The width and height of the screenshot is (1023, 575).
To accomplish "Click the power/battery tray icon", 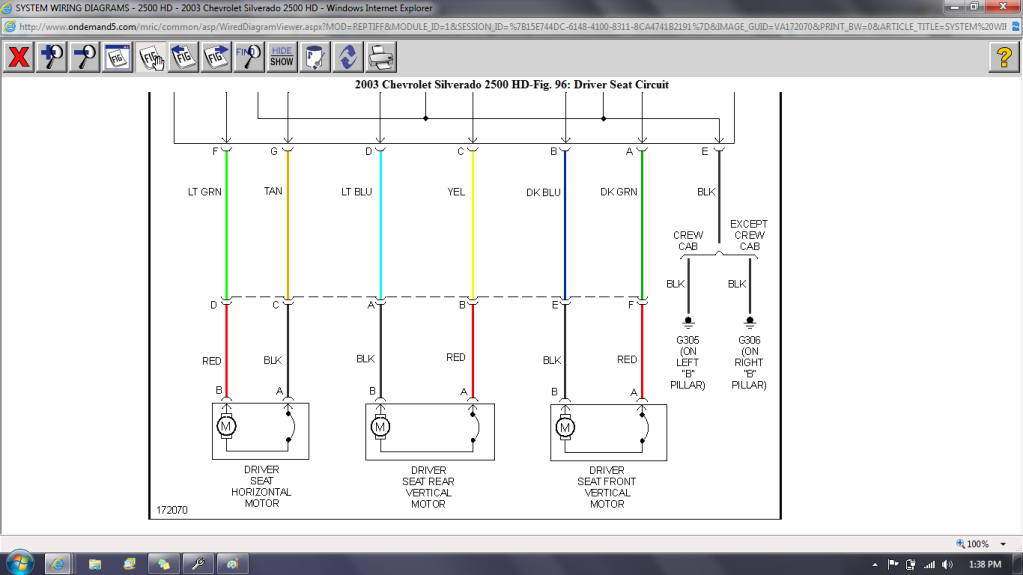I will pyautogui.click(x=911, y=565).
